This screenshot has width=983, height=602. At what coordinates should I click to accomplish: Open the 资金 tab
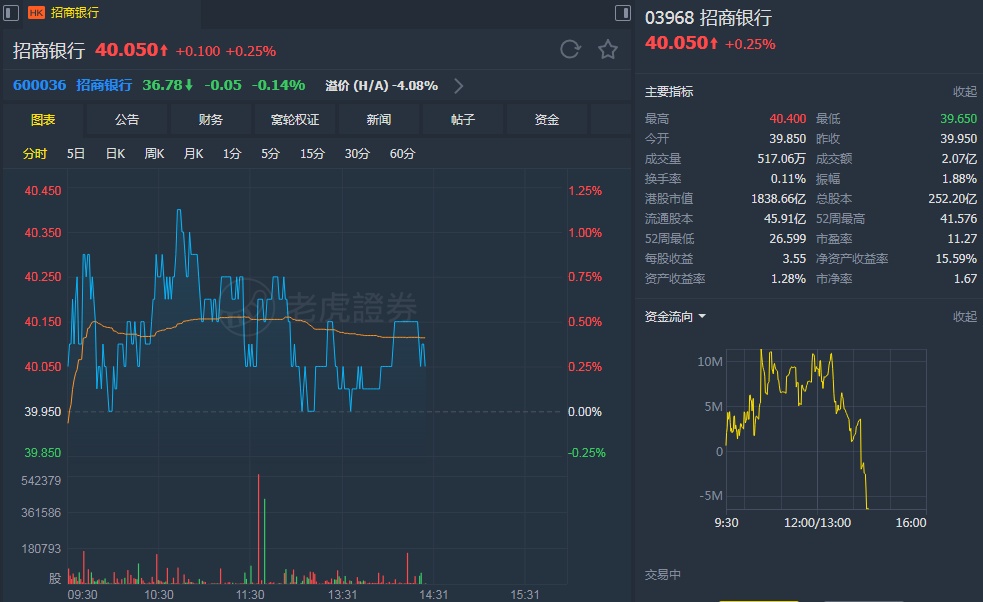547,120
